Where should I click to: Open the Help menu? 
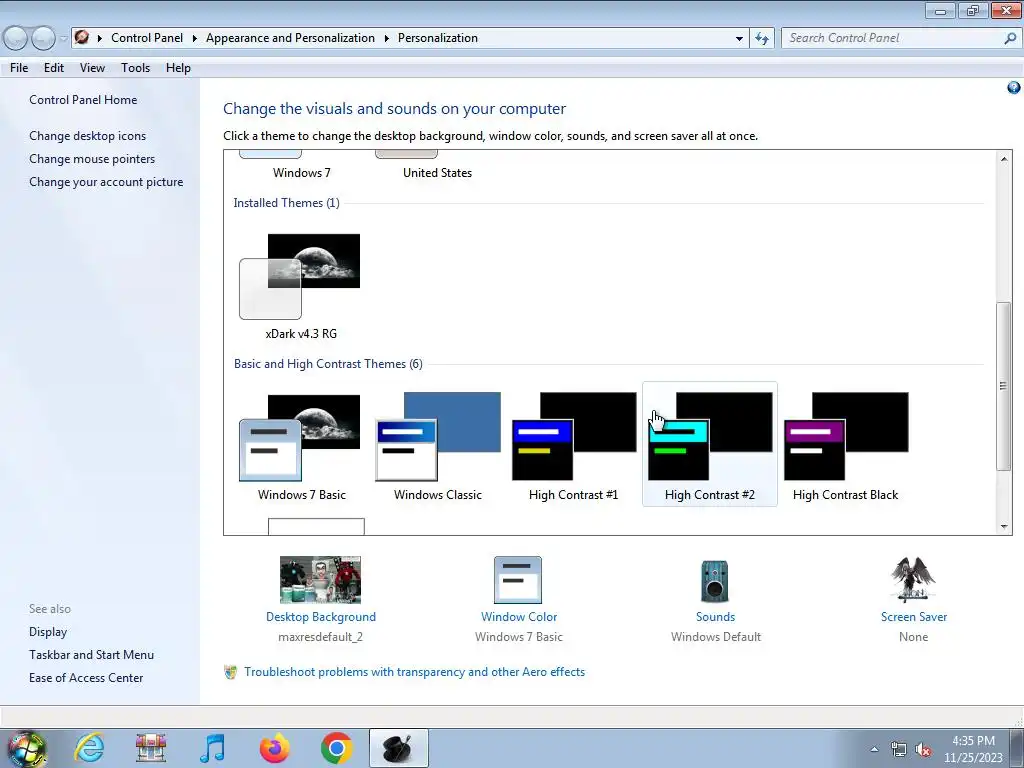coord(178,68)
